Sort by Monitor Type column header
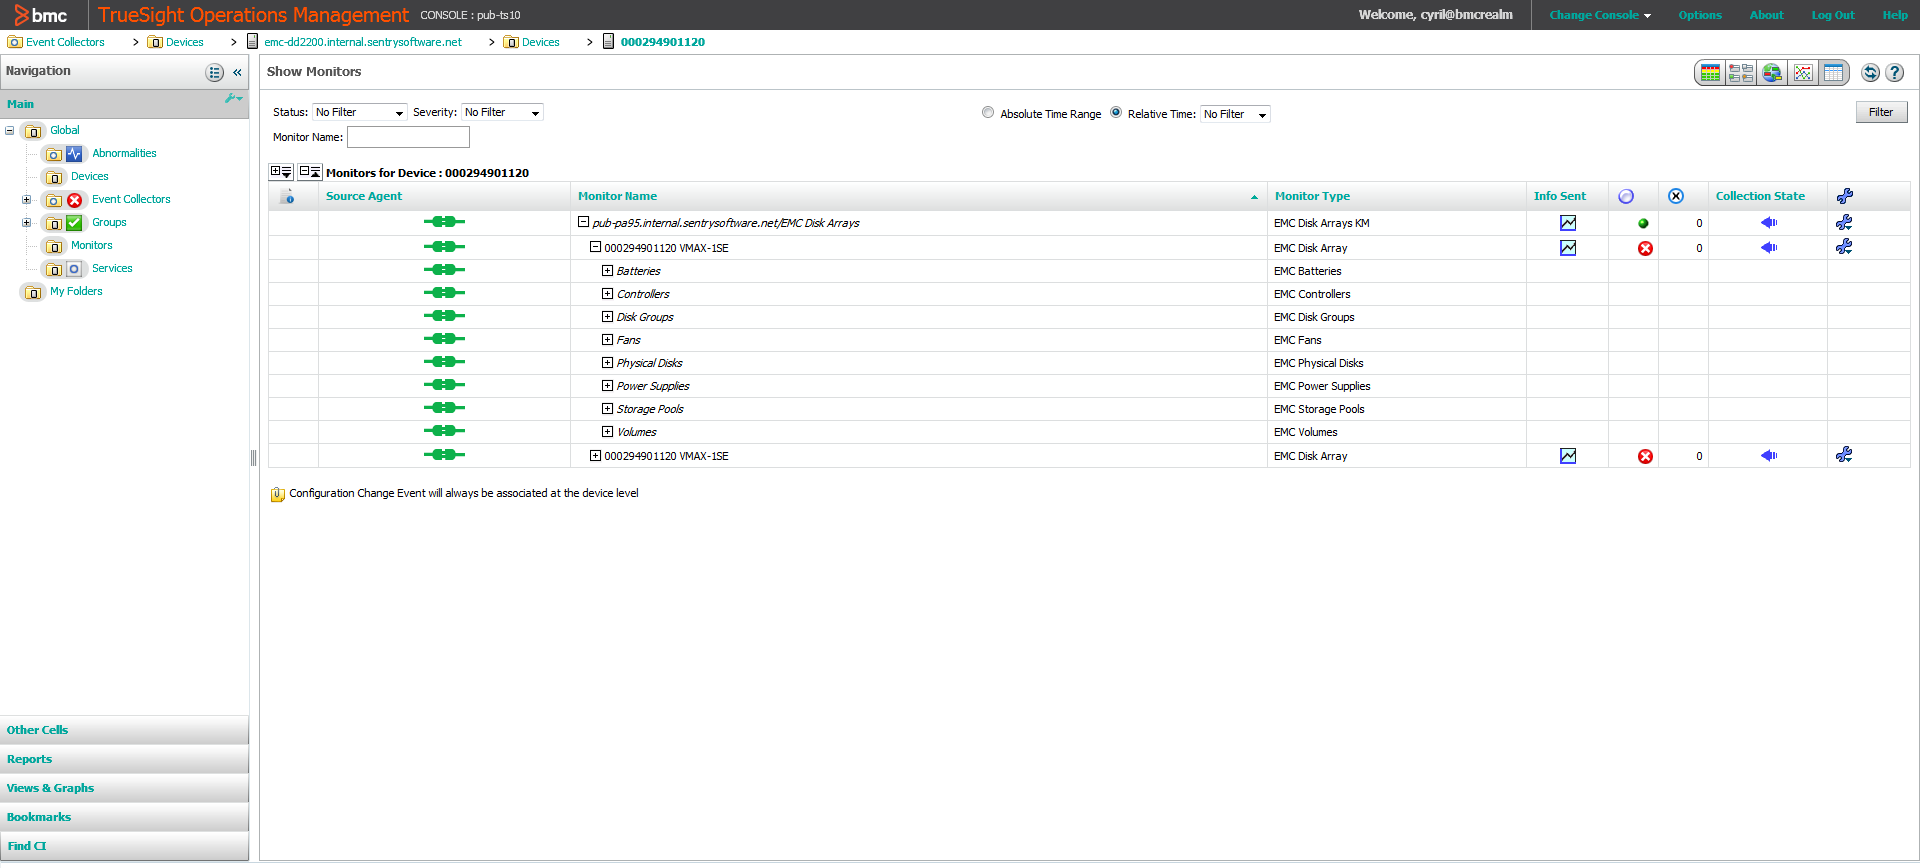This screenshot has height=868, width=1920. point(1312,196)
